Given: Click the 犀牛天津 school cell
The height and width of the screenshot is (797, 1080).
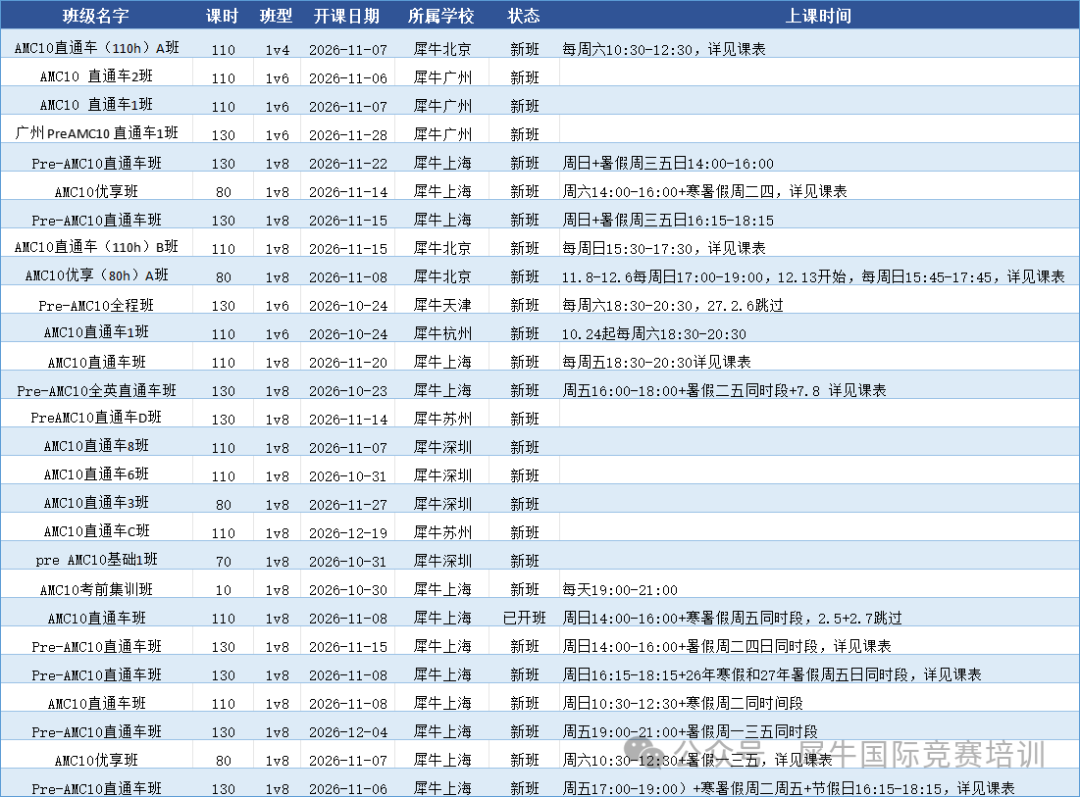Looking at the screenshot, I should tap(442, 305).
